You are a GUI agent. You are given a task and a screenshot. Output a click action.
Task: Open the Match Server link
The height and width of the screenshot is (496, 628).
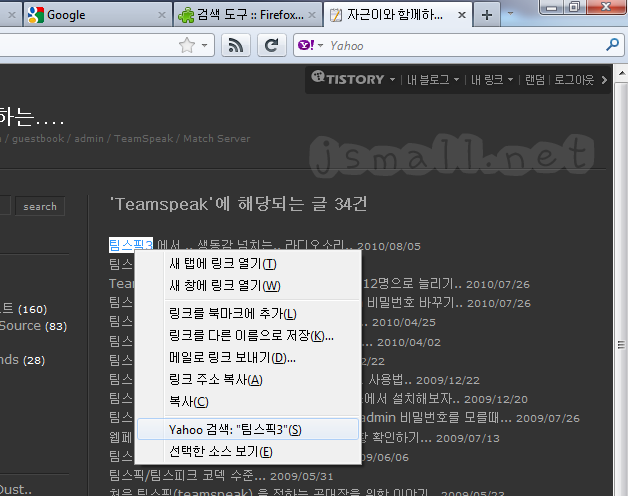point(217,139)
